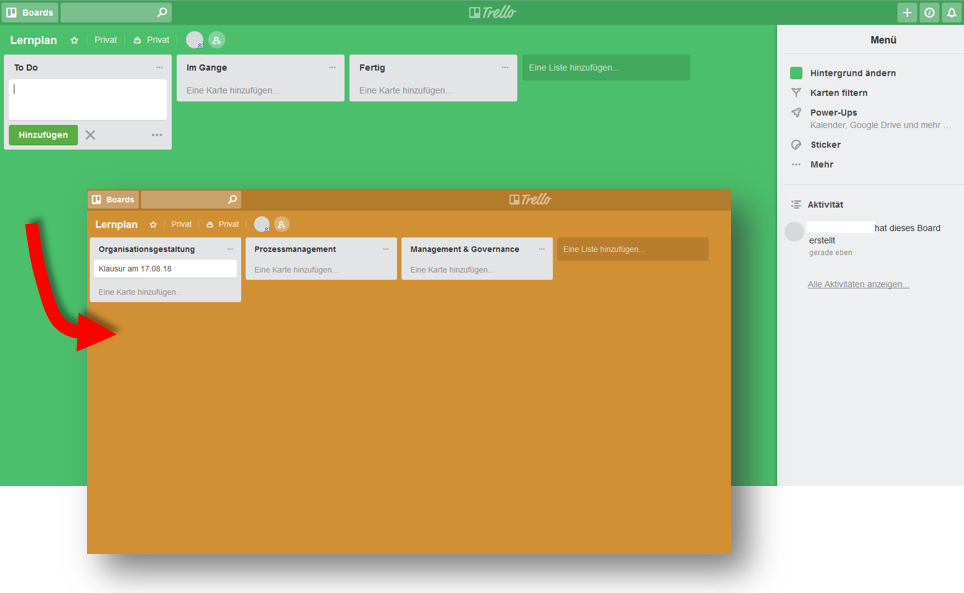Click the add member icon beside avatar
Viewport: 964px width, 593px height.
coord(217,40)
